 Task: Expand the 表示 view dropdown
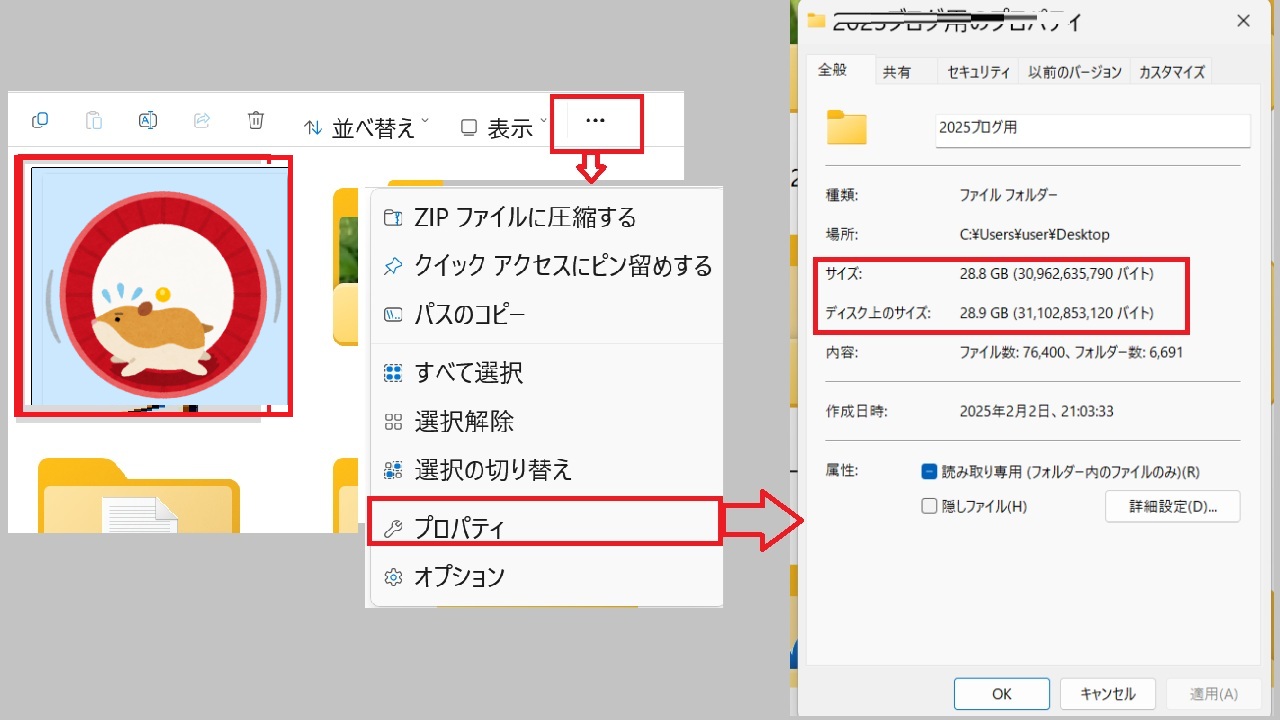click(x=503, y=127)
